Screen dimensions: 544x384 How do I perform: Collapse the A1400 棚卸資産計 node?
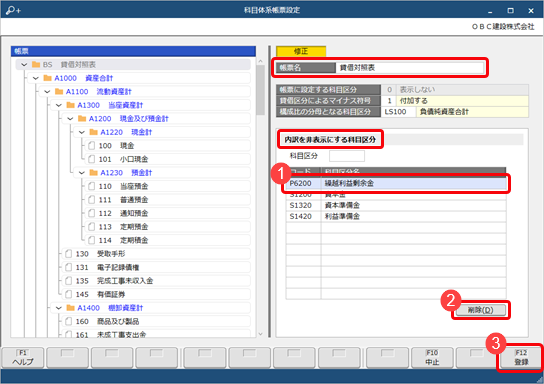[59, 308]
